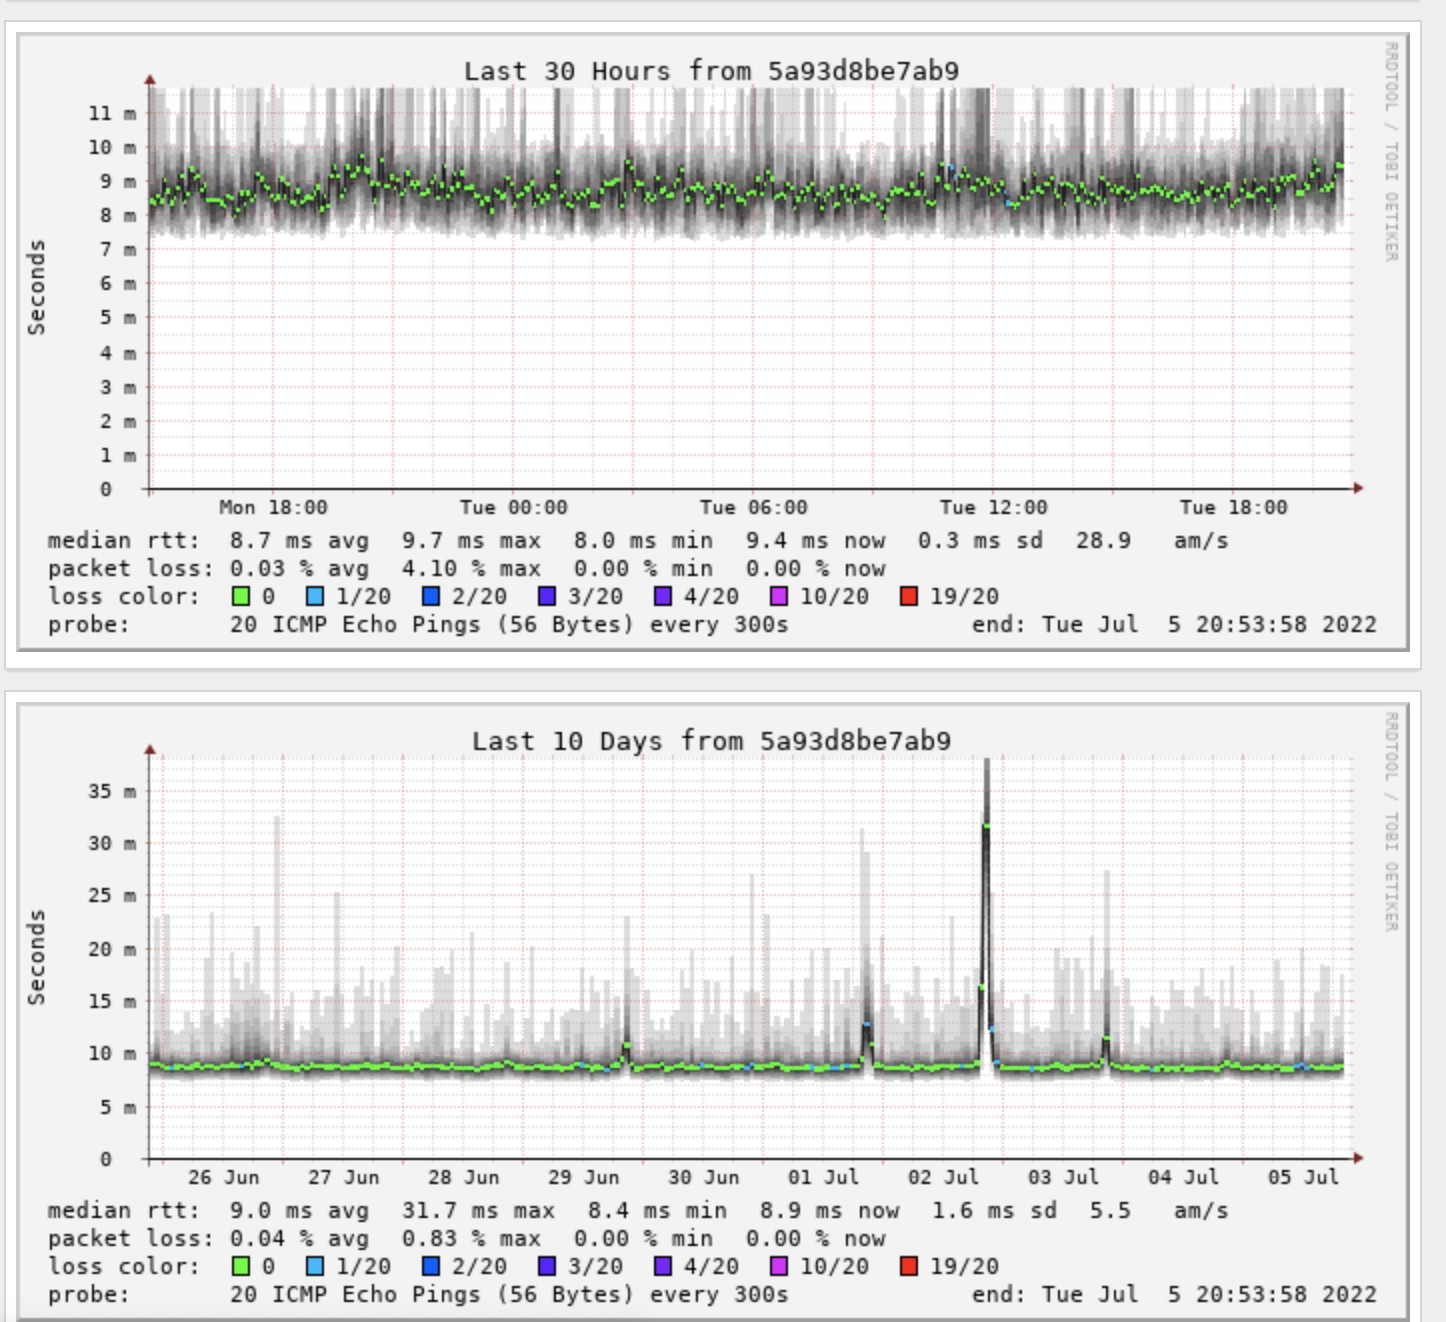Screen dimensions: 1446x1322
Task: Click '0.3 ms sd' value
Action: [980, 541]
